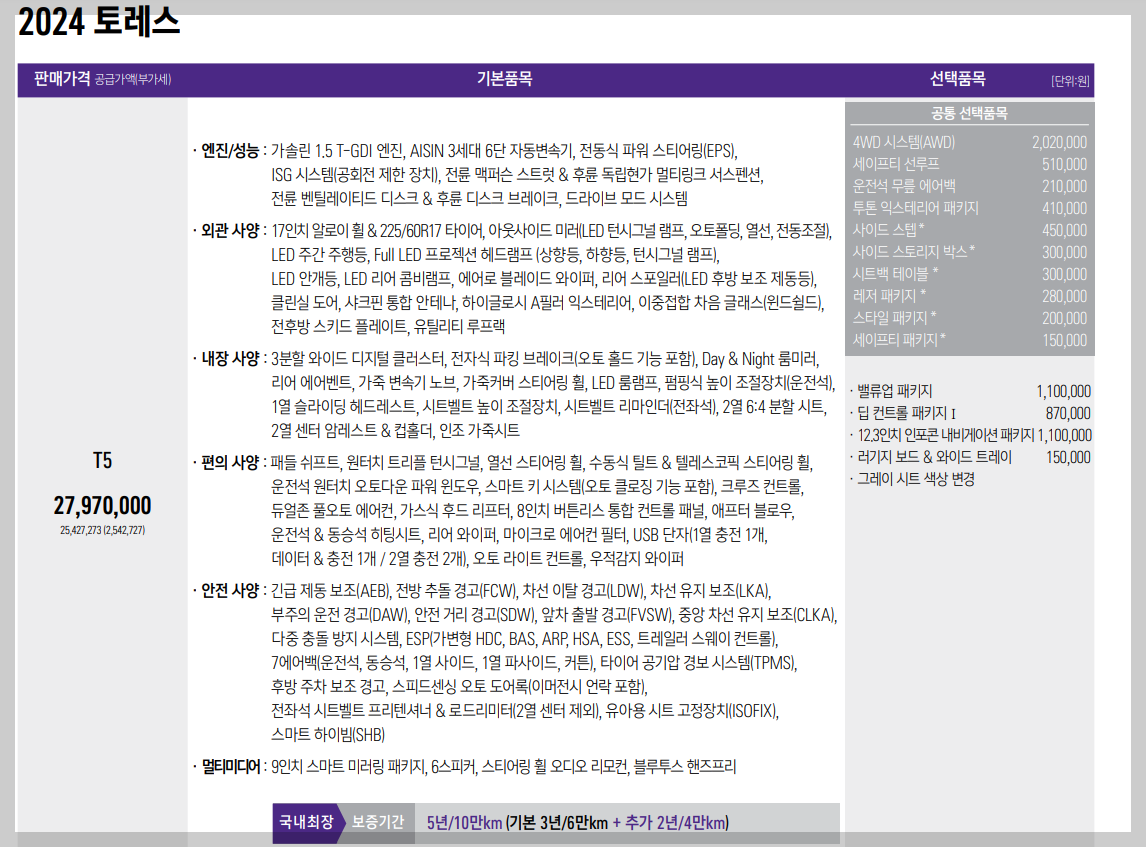The width and height of the screenshot is (1146, 847).
Task: Click the '5년/10만km' warranty text
Action: pos(464,822)
